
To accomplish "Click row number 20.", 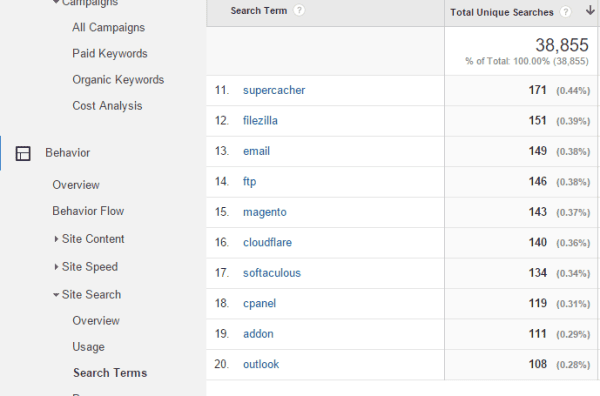I will coord(222,364).
